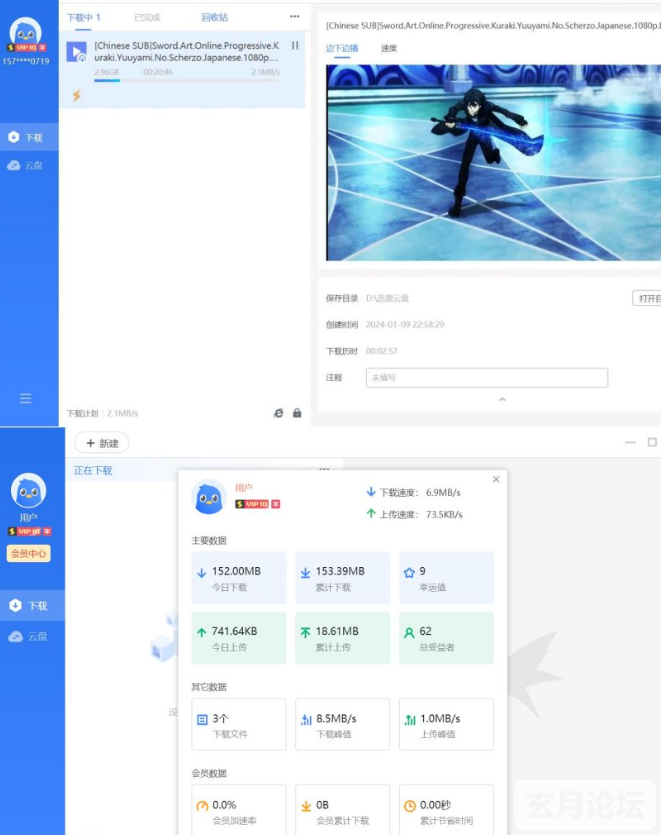Click the green 上传速度 arrow icon
The width and height of the screenshot is (661, 835).
coord(371,514)
